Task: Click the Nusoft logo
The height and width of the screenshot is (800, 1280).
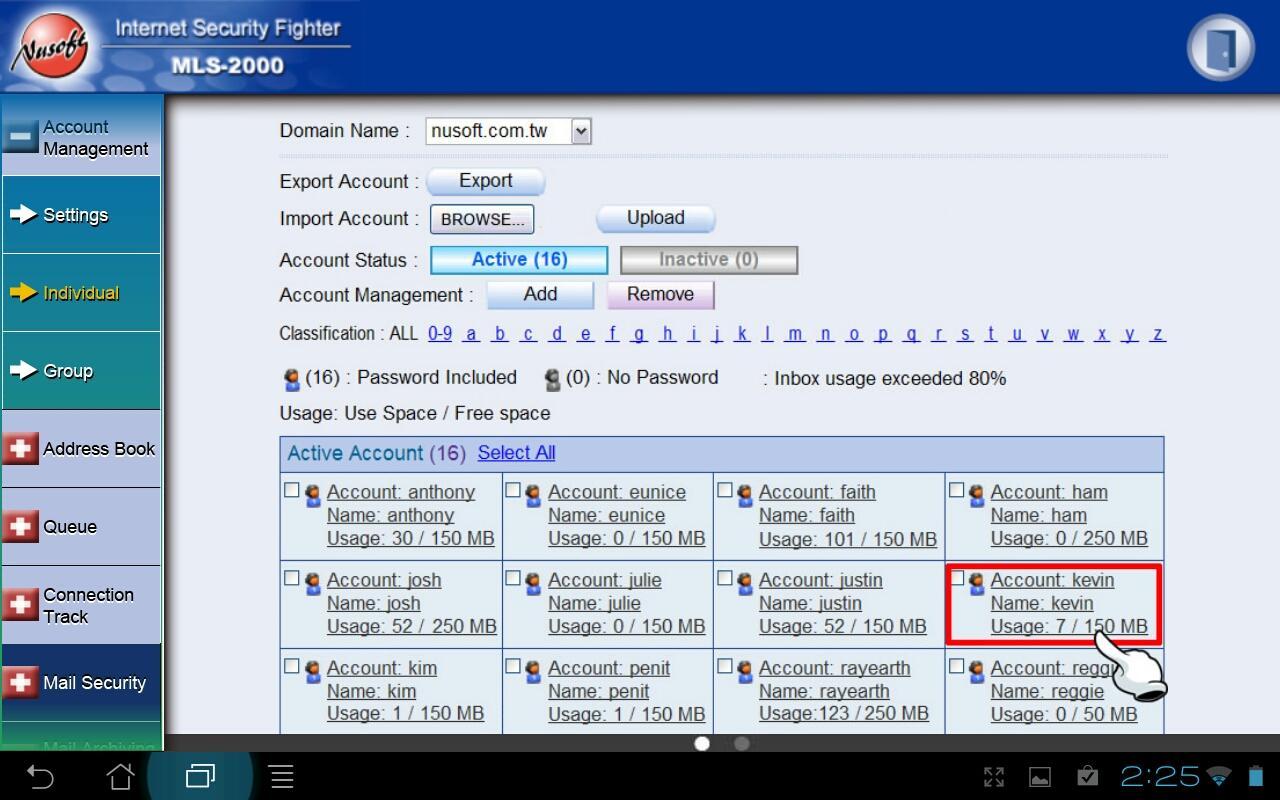Action: click(x=48, y=47)
